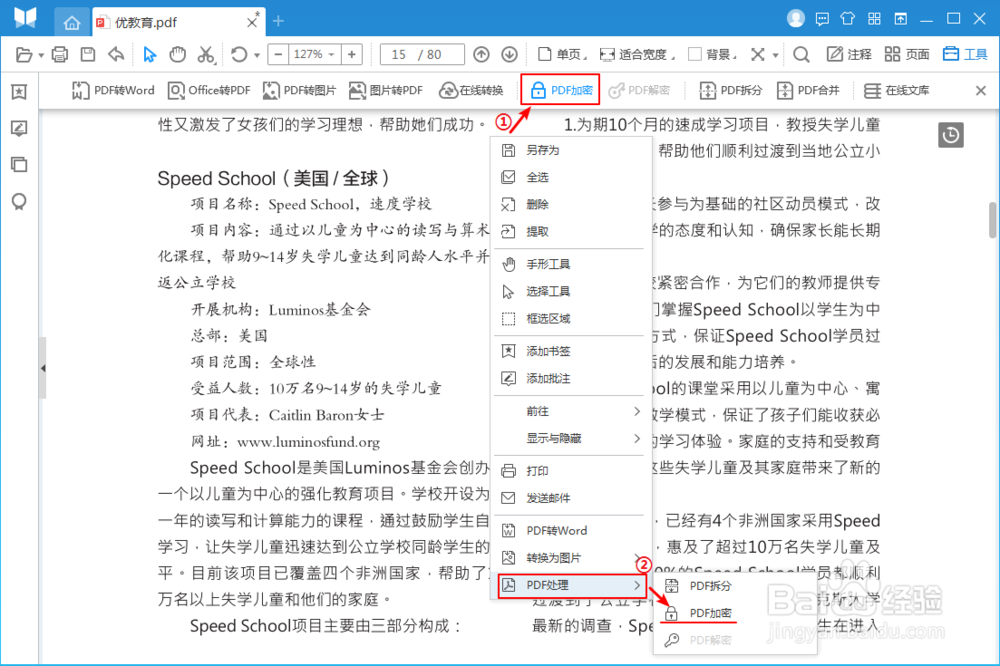The width and height of the screenshot is (1000, 666).
Task: Click zoom in plus button
Action: (351, 55)
